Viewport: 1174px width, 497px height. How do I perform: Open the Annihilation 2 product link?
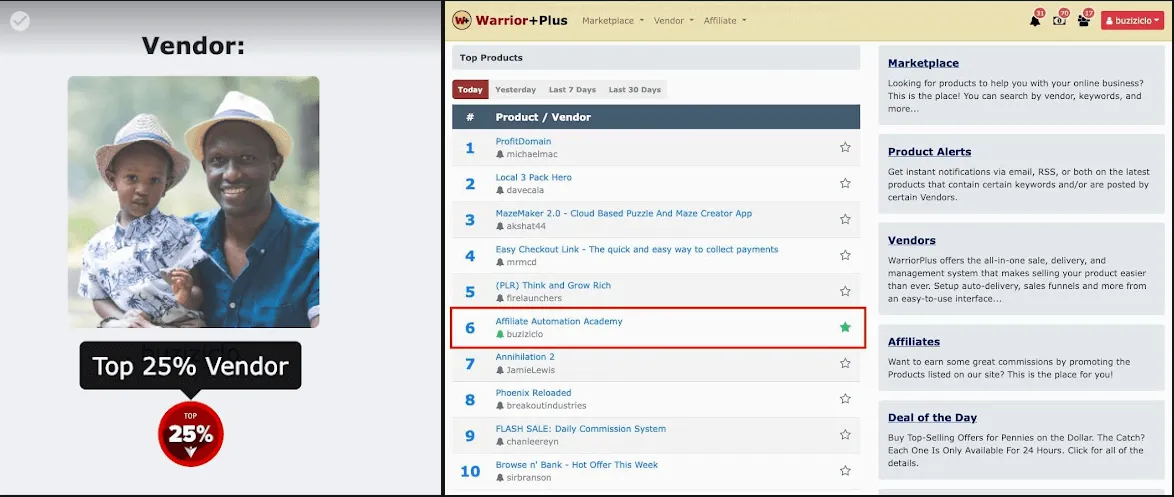coord(525,357)
